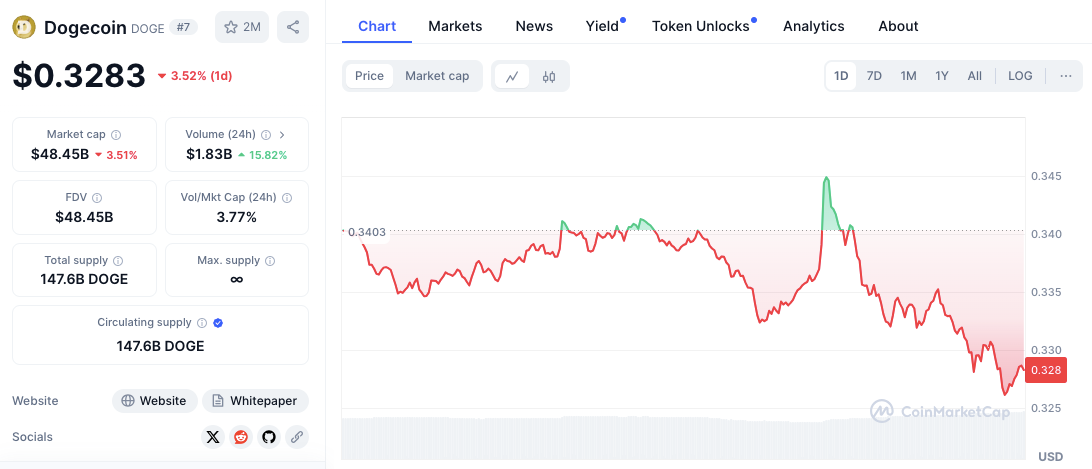Switch to candlestick chart view

pos(549,76)
